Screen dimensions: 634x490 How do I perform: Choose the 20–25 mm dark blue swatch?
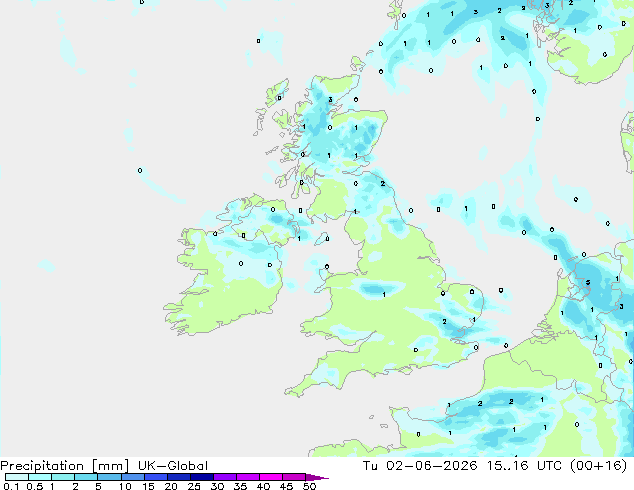click(x=178, y=477)
